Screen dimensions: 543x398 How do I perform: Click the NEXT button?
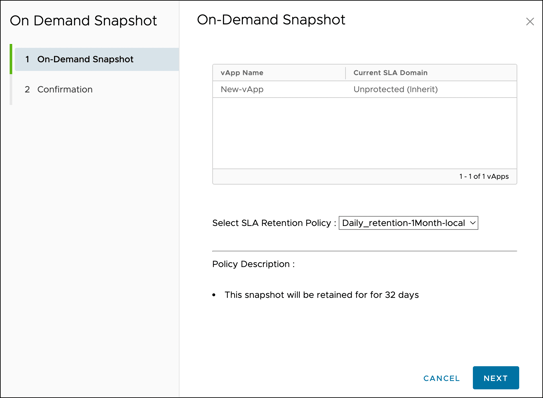coord(496,378)
